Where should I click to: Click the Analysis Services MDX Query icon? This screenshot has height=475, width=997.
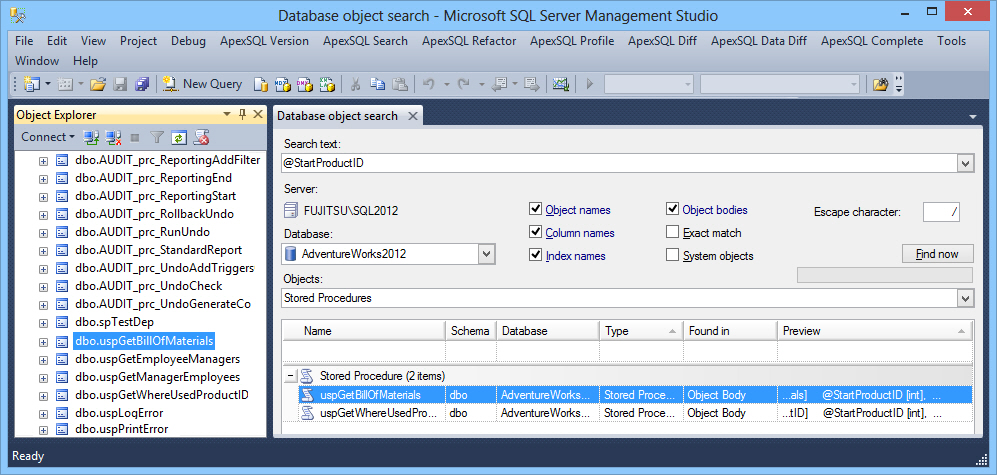pos(282,84)
